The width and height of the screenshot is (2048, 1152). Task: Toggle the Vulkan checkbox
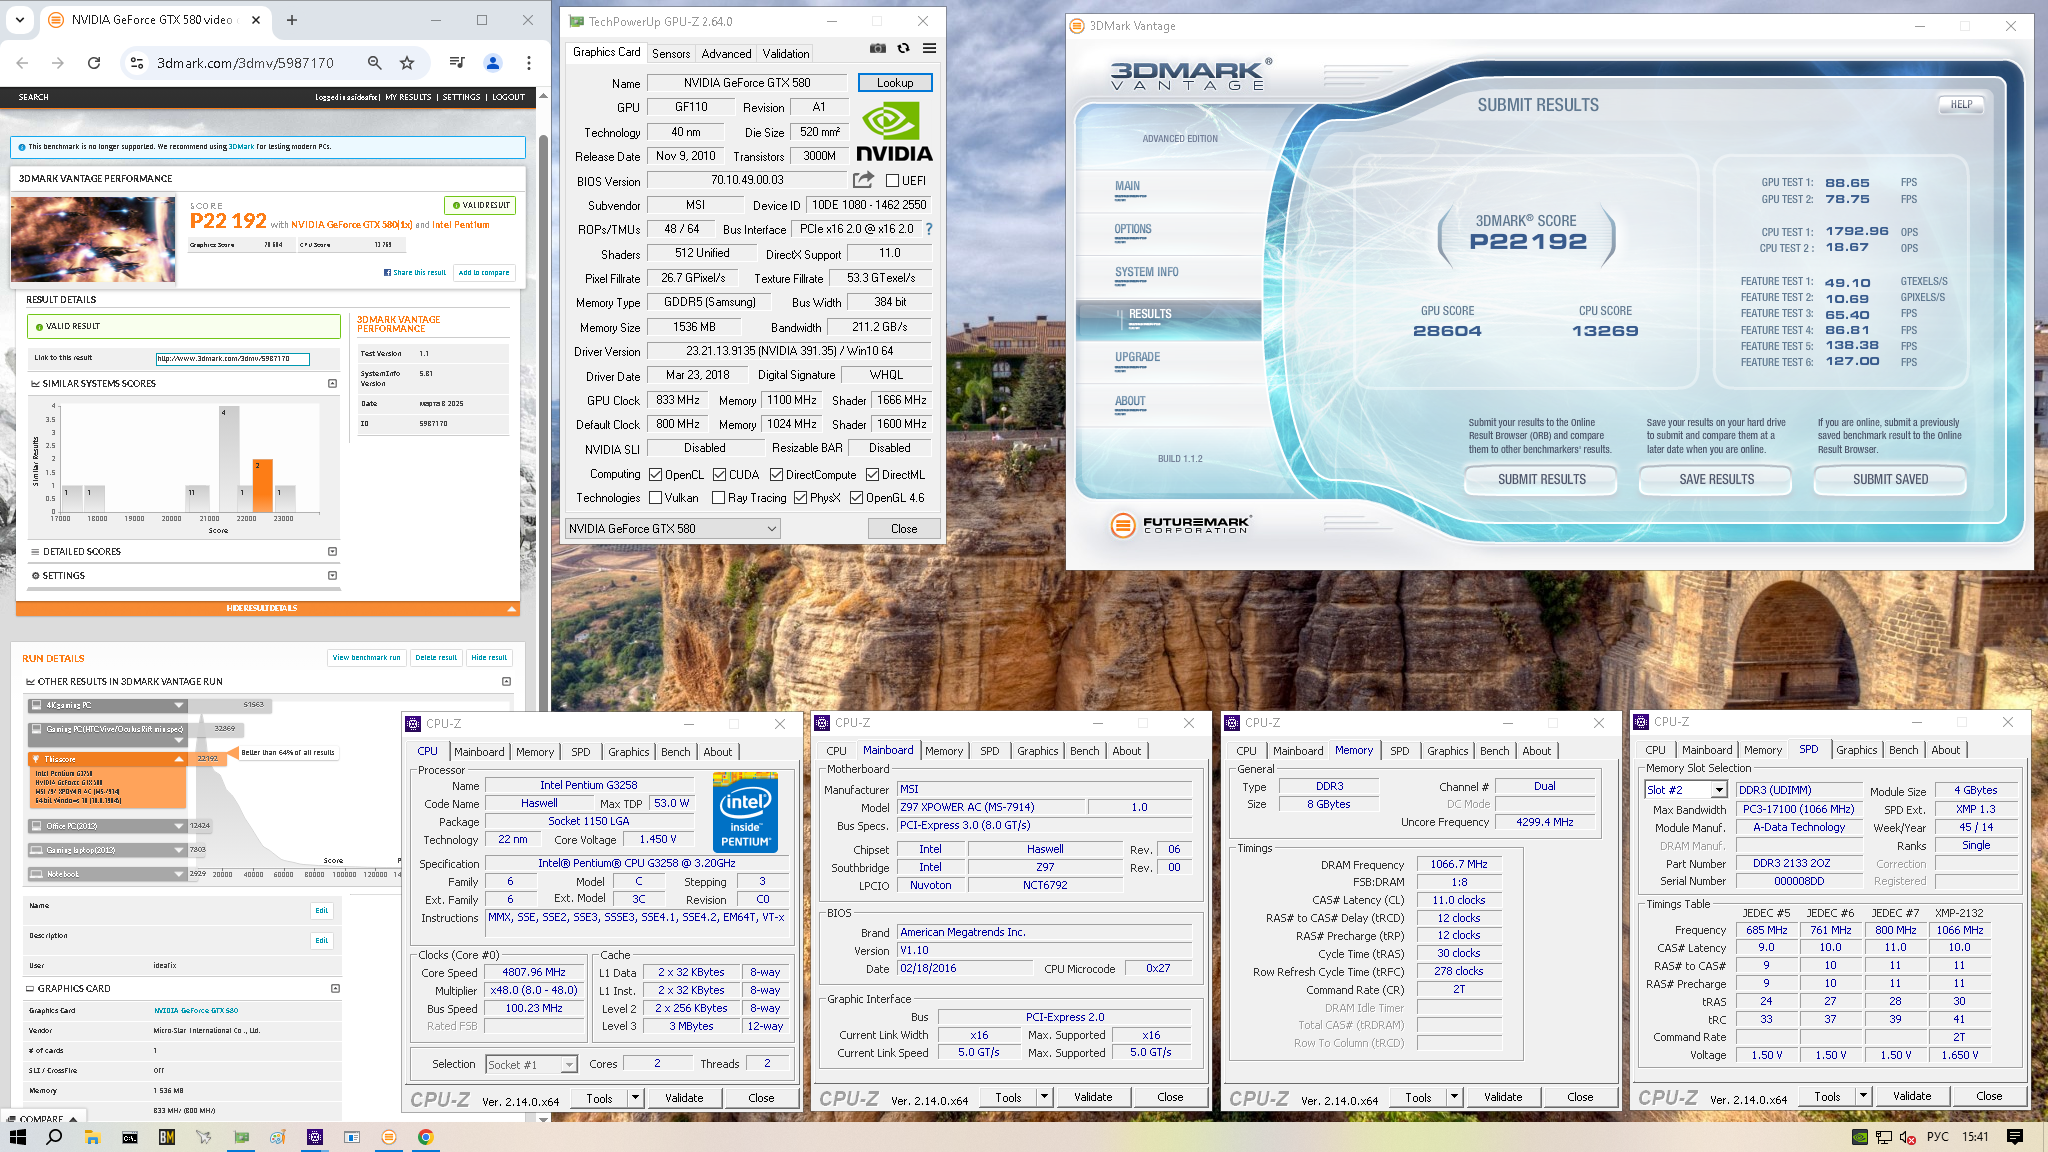click(x=655, y=498)
